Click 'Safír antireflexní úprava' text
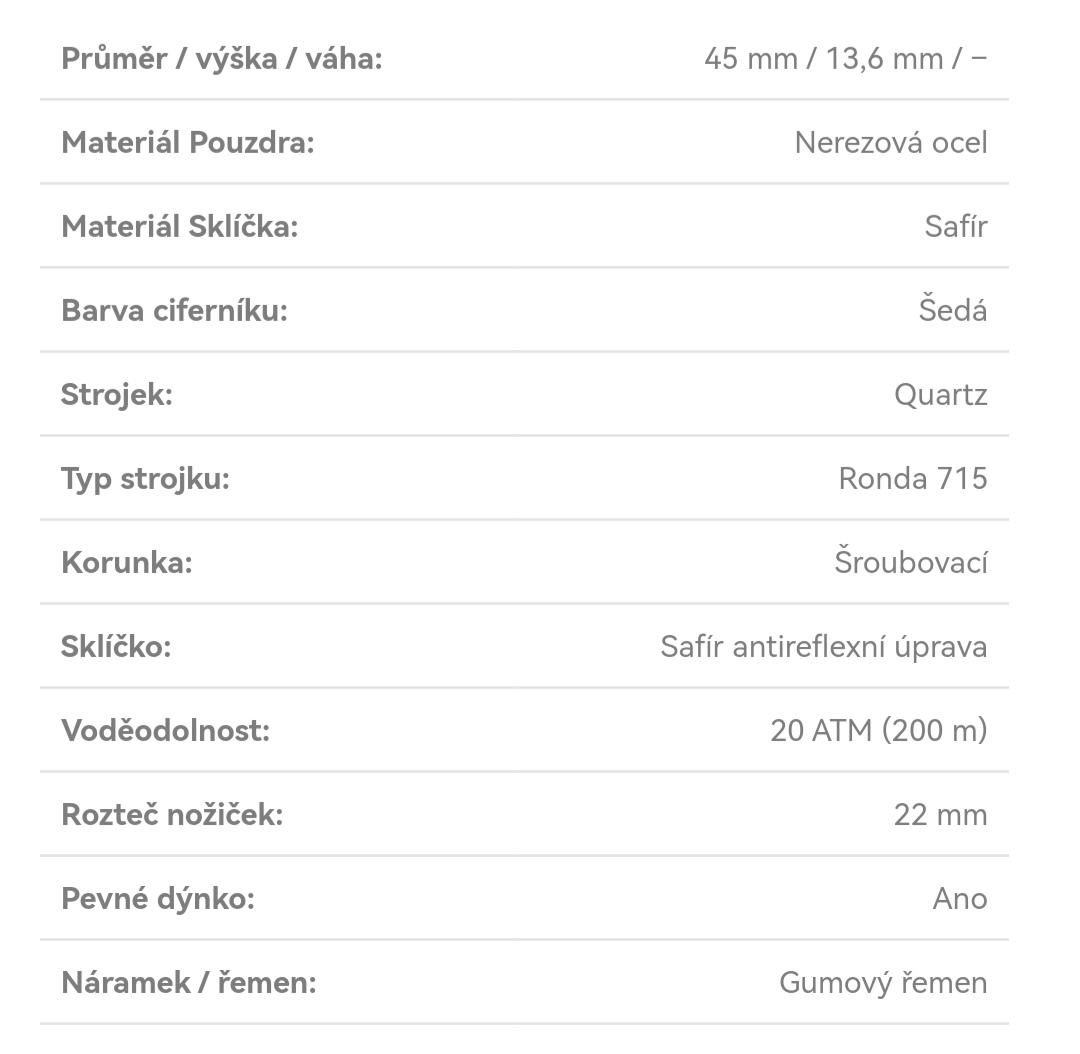Viewport: 1080px width, 1054px height. click(824, 647)
